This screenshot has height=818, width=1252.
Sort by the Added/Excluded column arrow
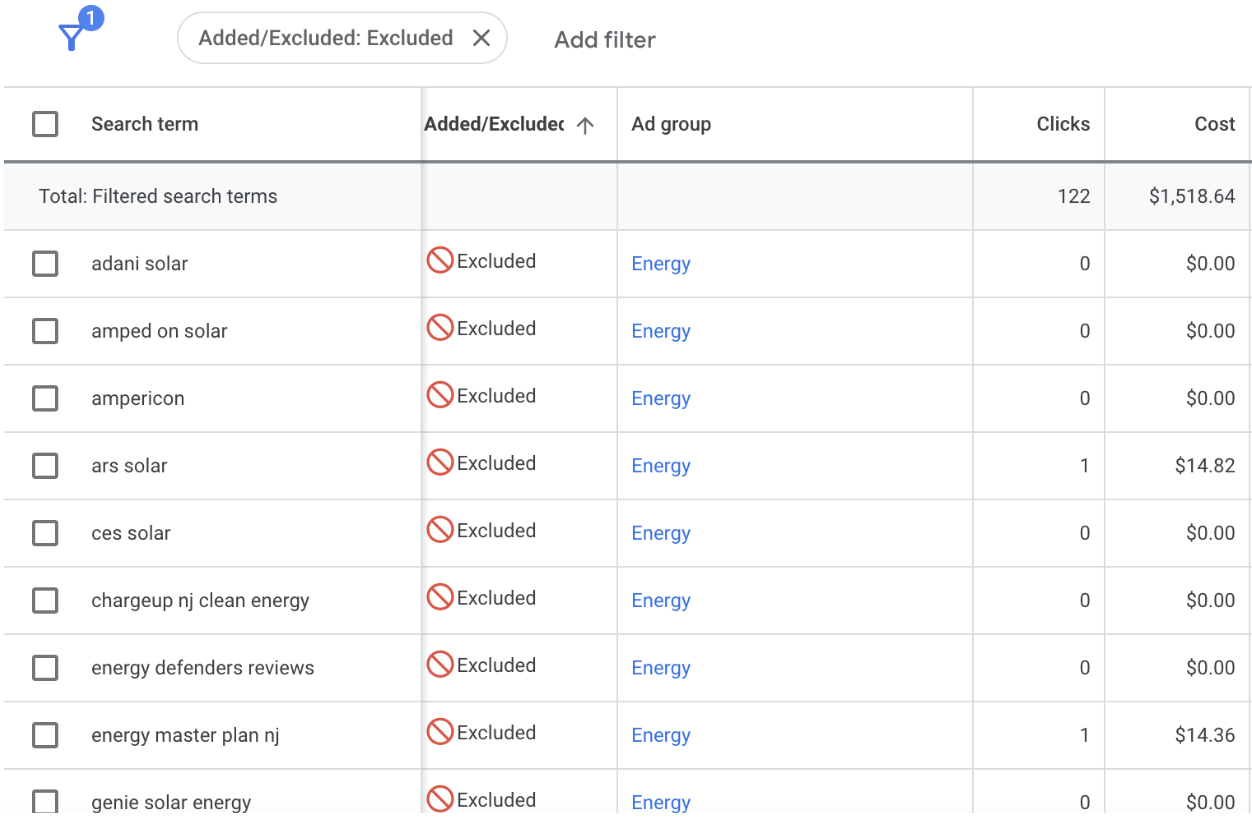[586, 125]
